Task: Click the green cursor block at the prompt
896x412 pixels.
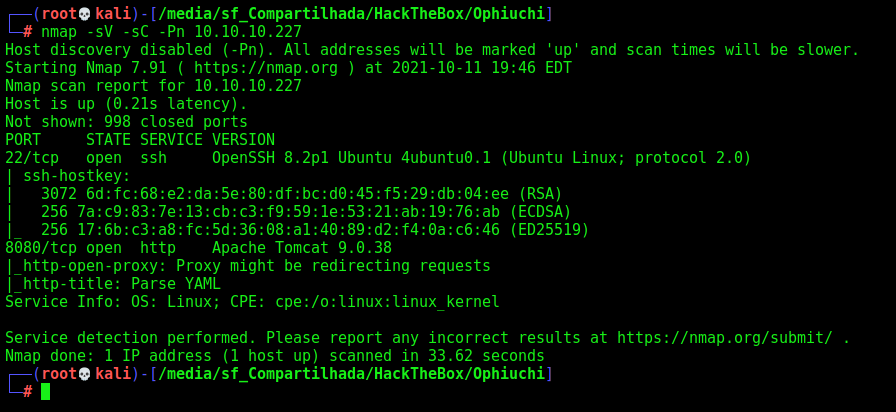Action: pyautogui.click(x=45, y=391)
